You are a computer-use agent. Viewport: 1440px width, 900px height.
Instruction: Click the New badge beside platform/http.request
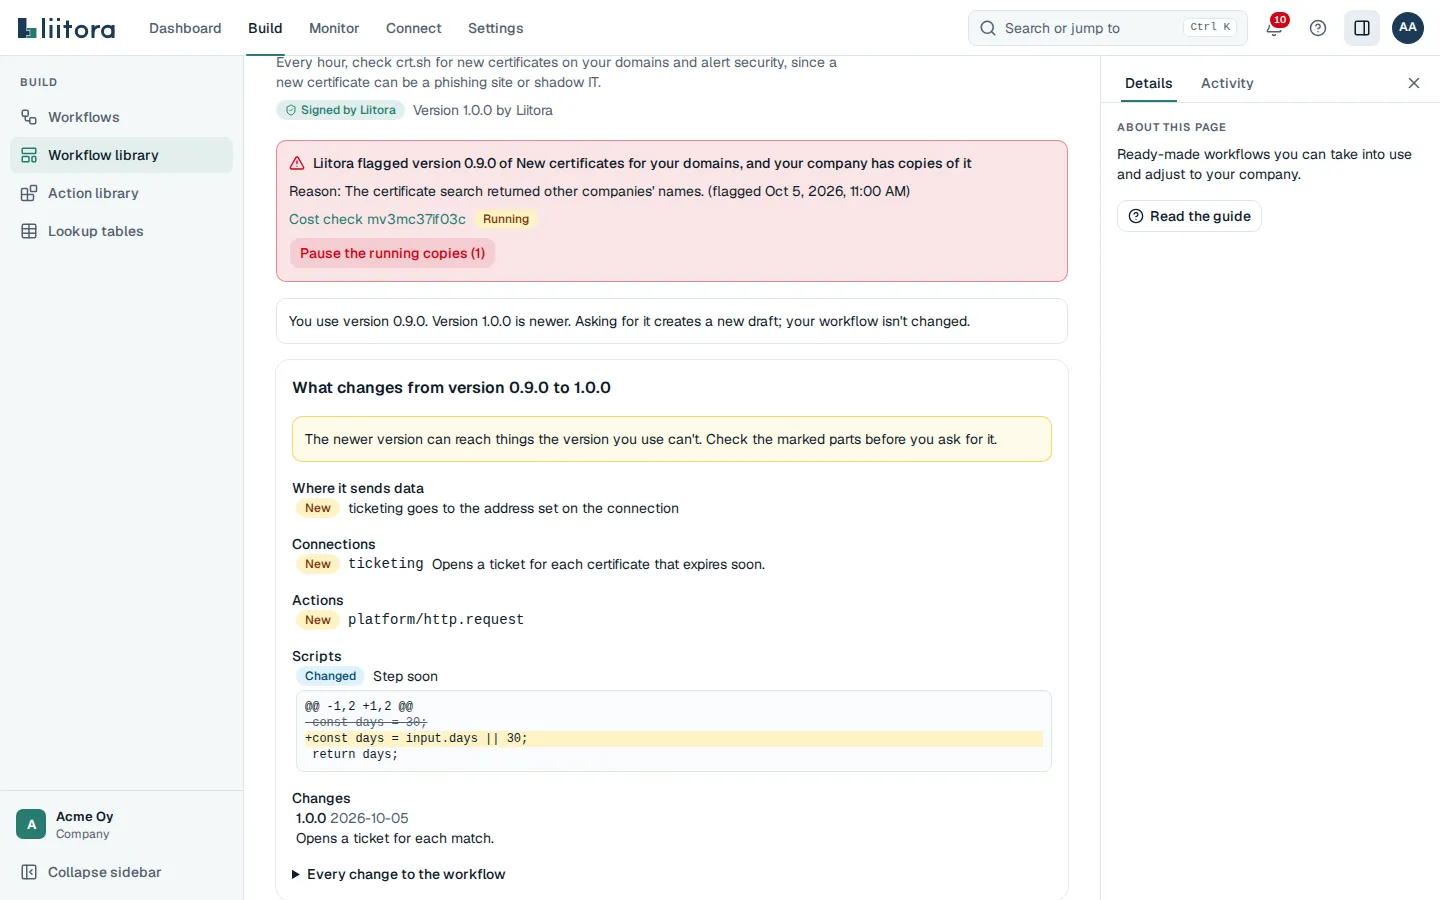pos(318,620)
